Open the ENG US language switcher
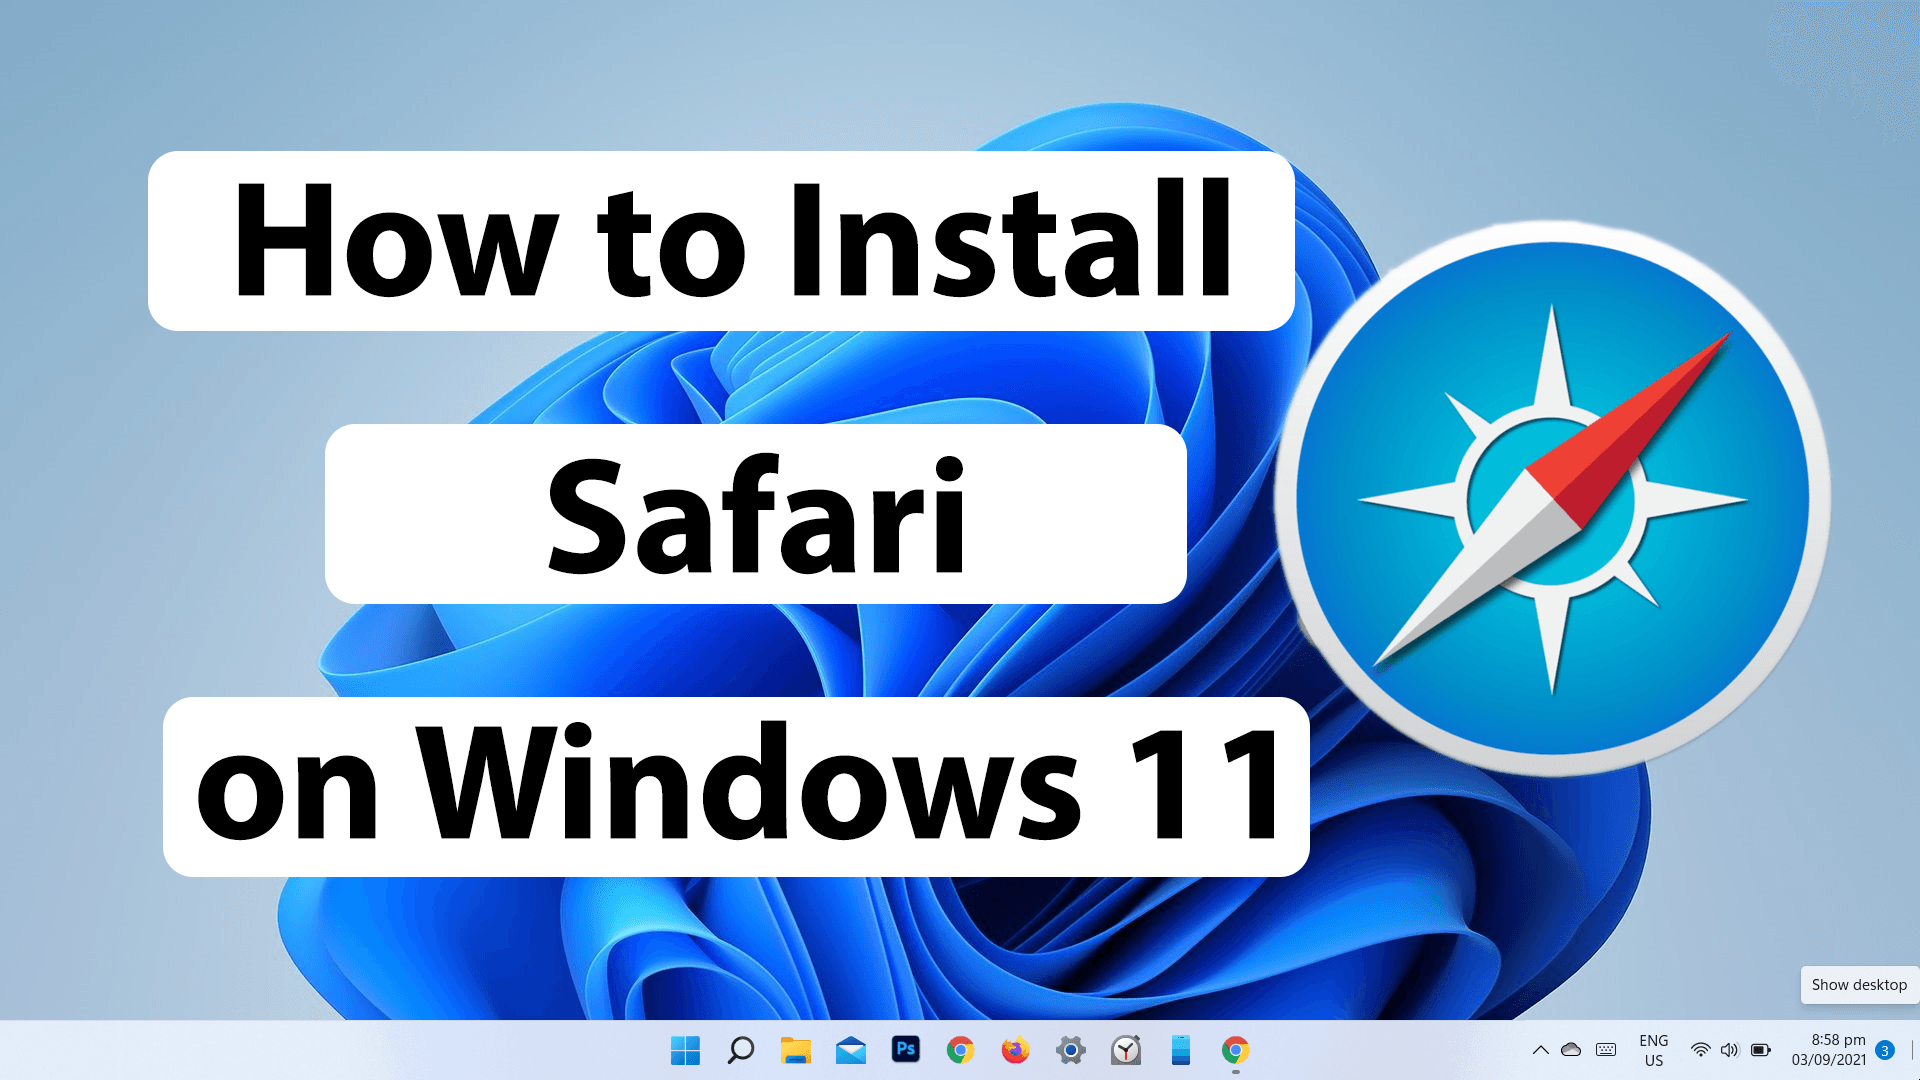The image size is (1920, 1080). click(x=1654, y=1050)
